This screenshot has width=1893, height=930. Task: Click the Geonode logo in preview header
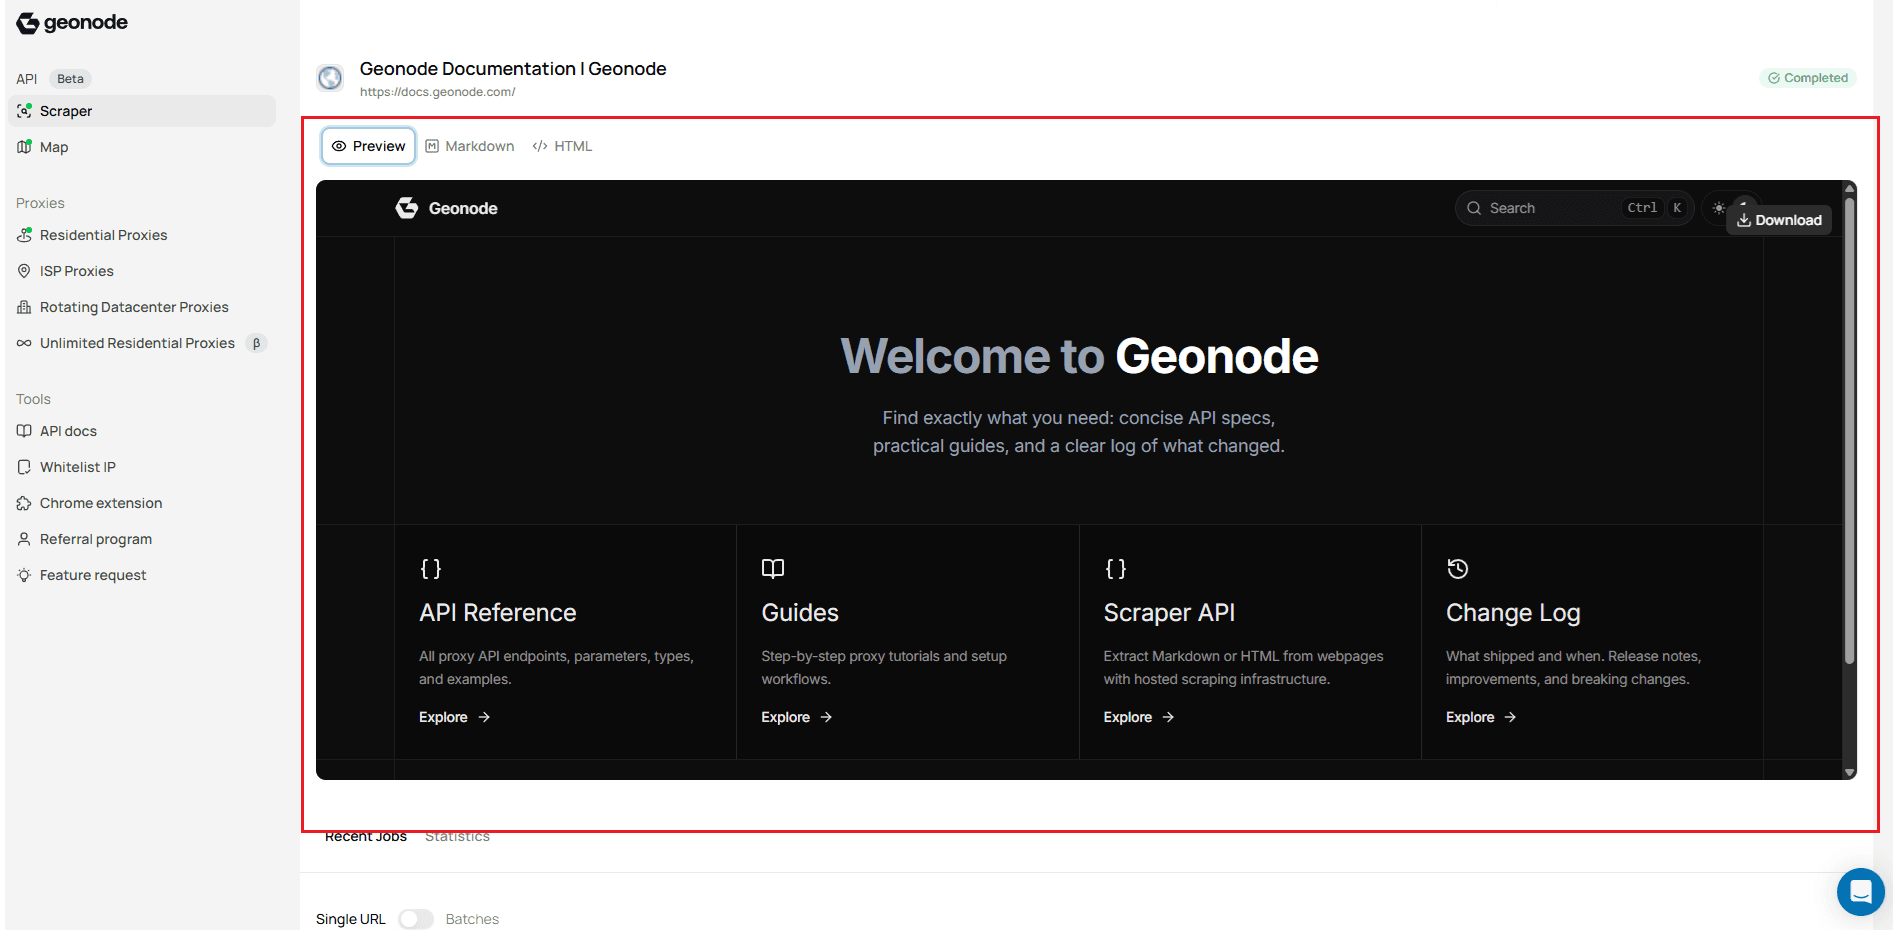coord(447,208)
